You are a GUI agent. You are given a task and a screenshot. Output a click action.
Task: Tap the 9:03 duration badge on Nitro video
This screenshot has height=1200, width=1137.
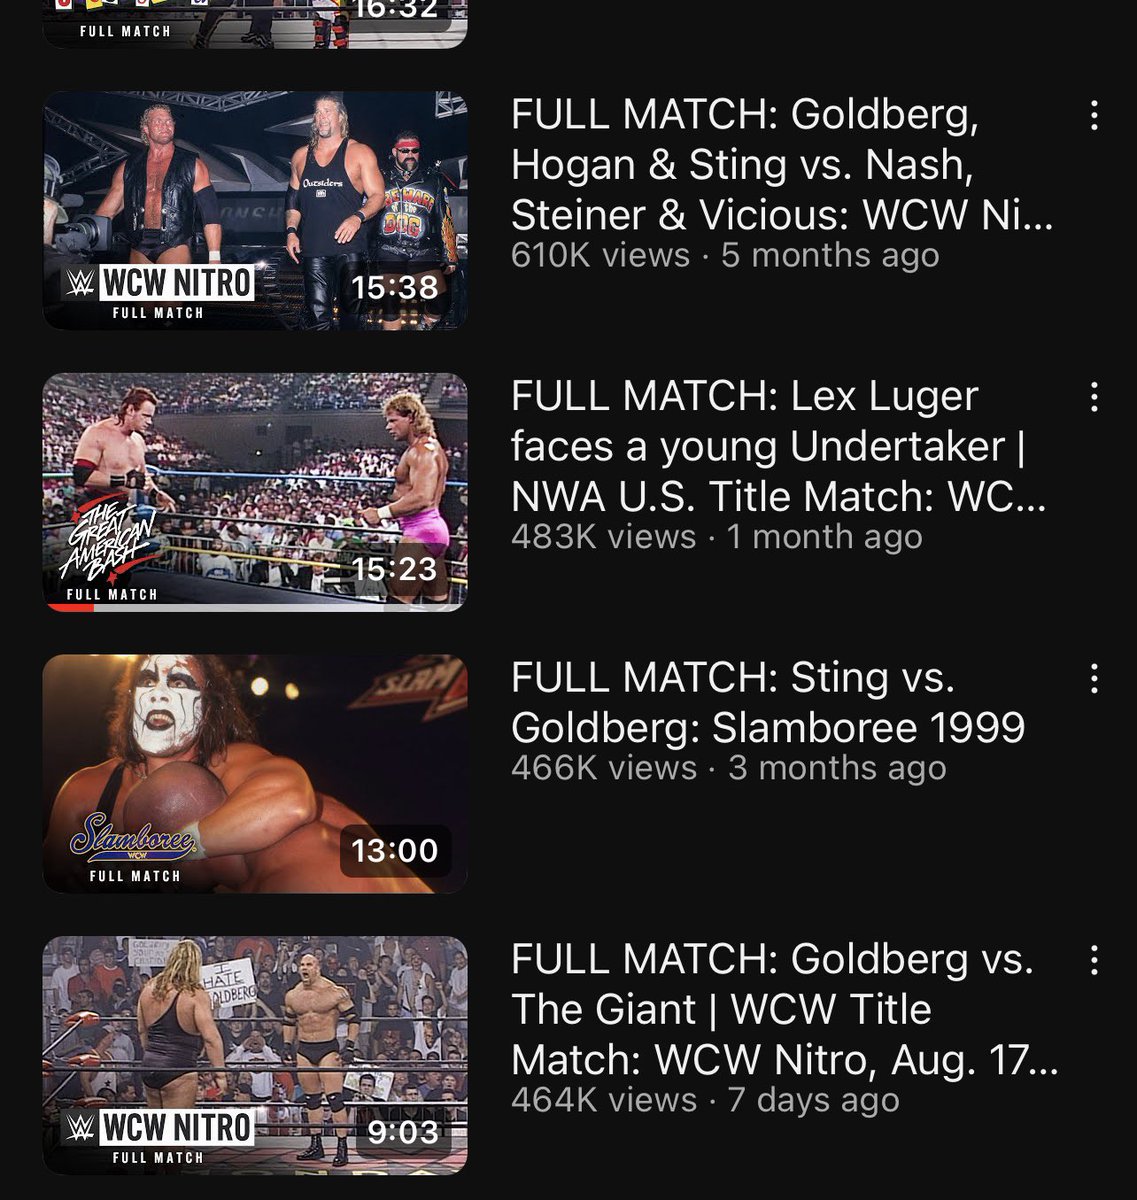pos(404,1132)
